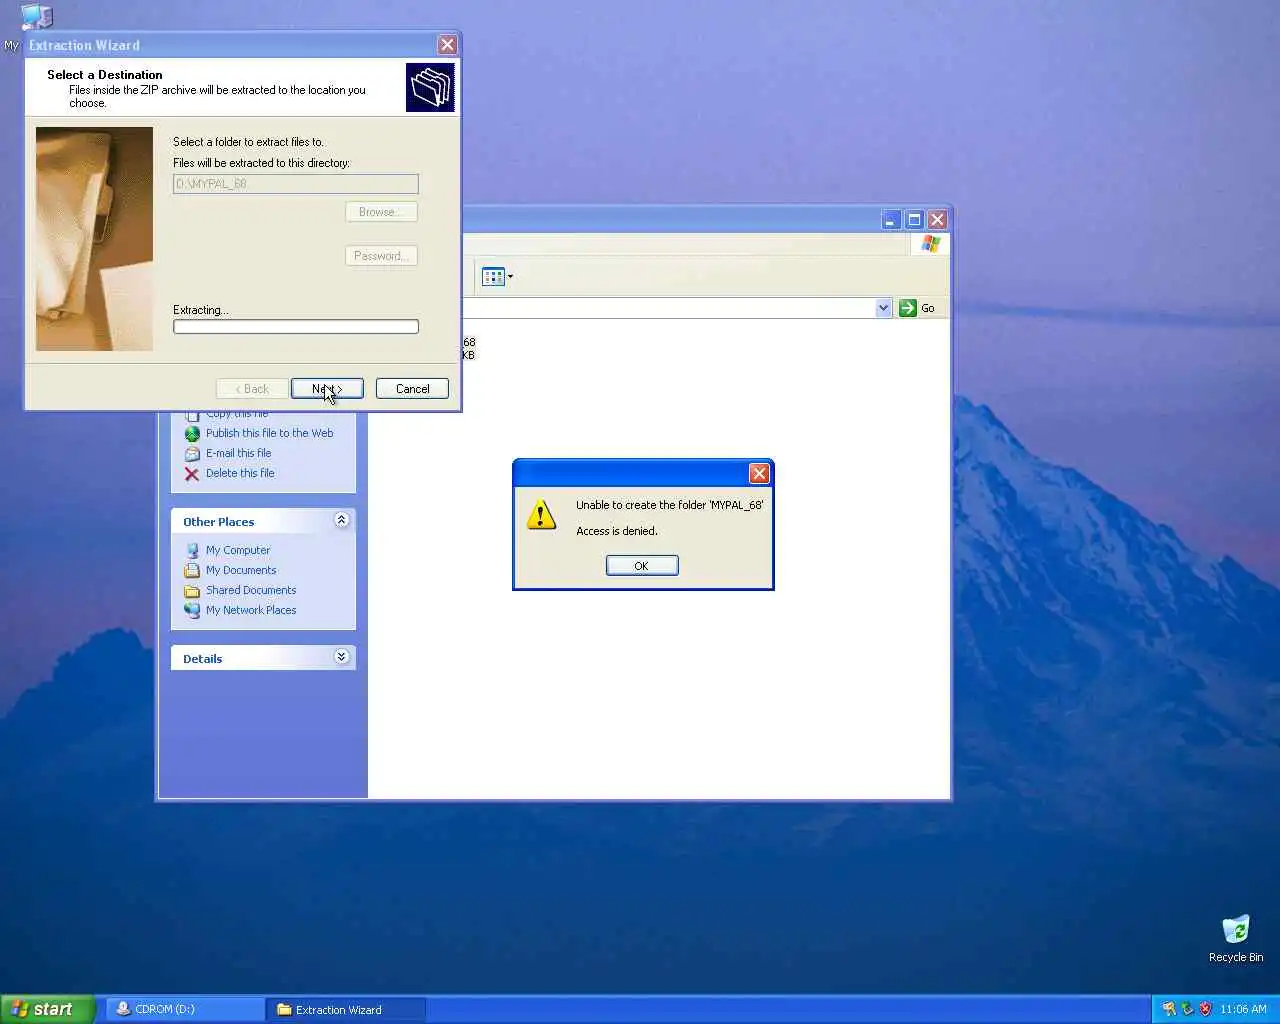Click the Browse button in Extraction Wizard
The image size is (1280, 1024).
[x=381, y=212]
